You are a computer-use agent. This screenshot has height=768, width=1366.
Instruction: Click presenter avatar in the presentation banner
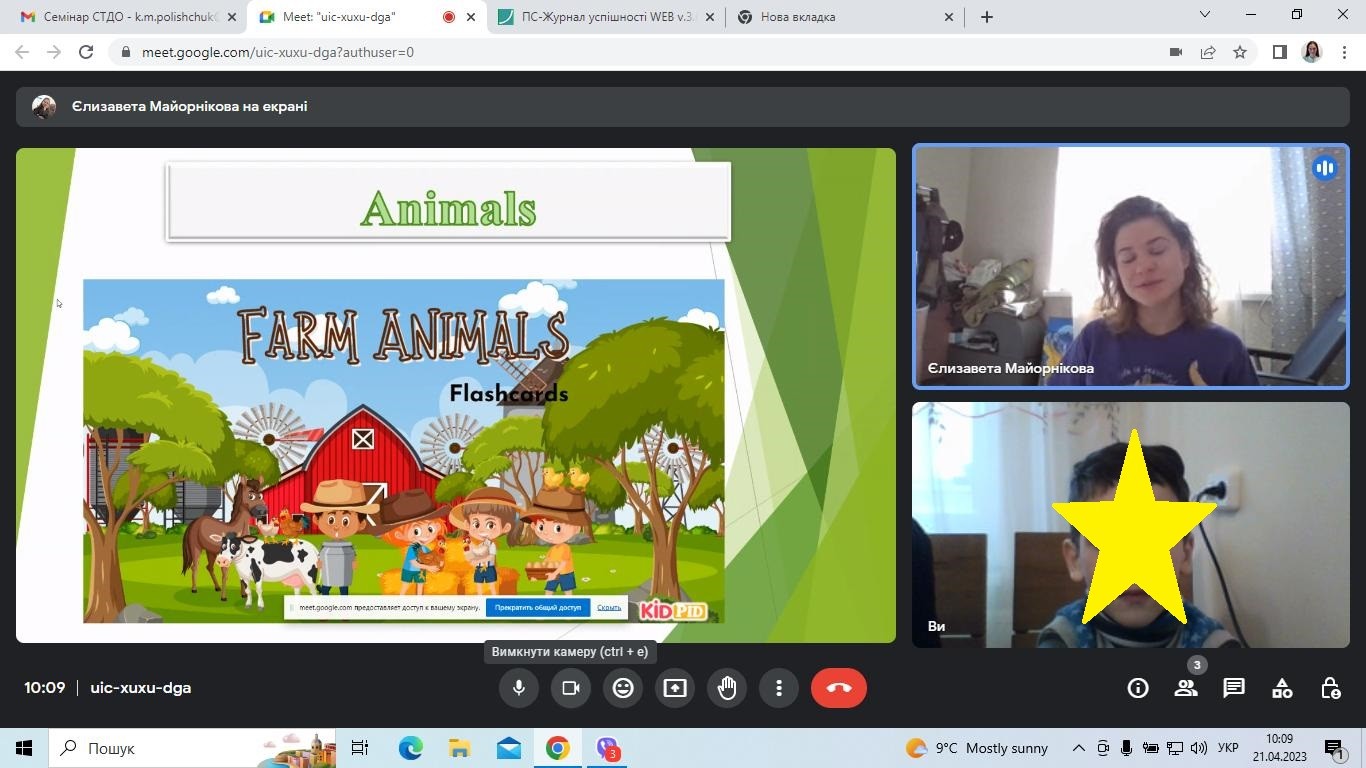[x=43, y=107]
